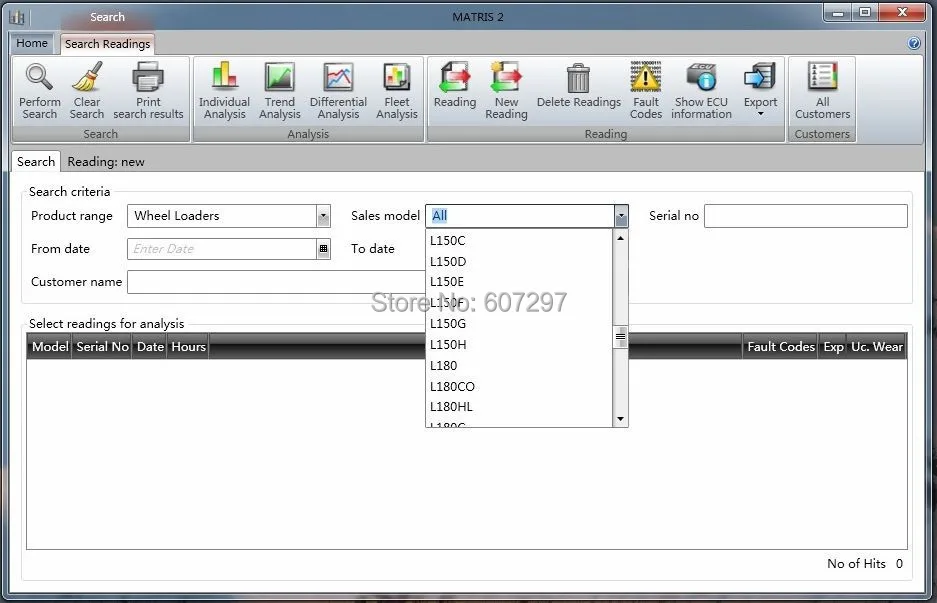This screenshot has height=603, width=937.
Task: Choose L180HL from the sales model list
Action: tap(519, 407)
